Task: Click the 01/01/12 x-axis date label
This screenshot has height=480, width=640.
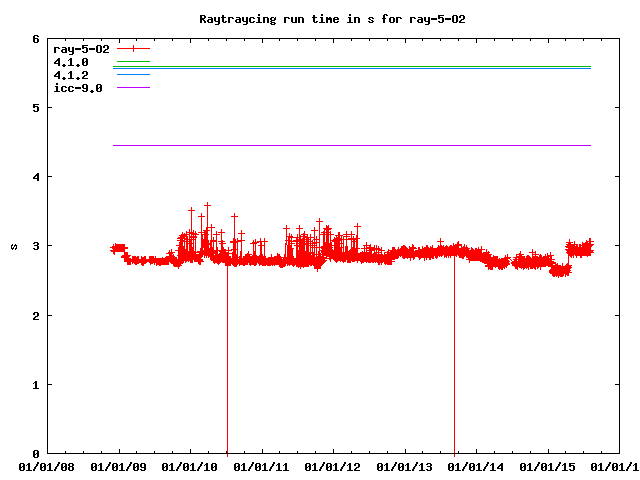Action: (333, 466)
